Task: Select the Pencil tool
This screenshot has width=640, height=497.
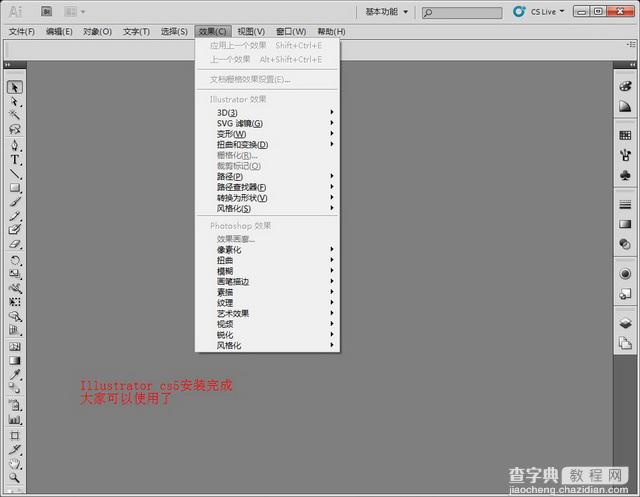Action: point(15,216)
